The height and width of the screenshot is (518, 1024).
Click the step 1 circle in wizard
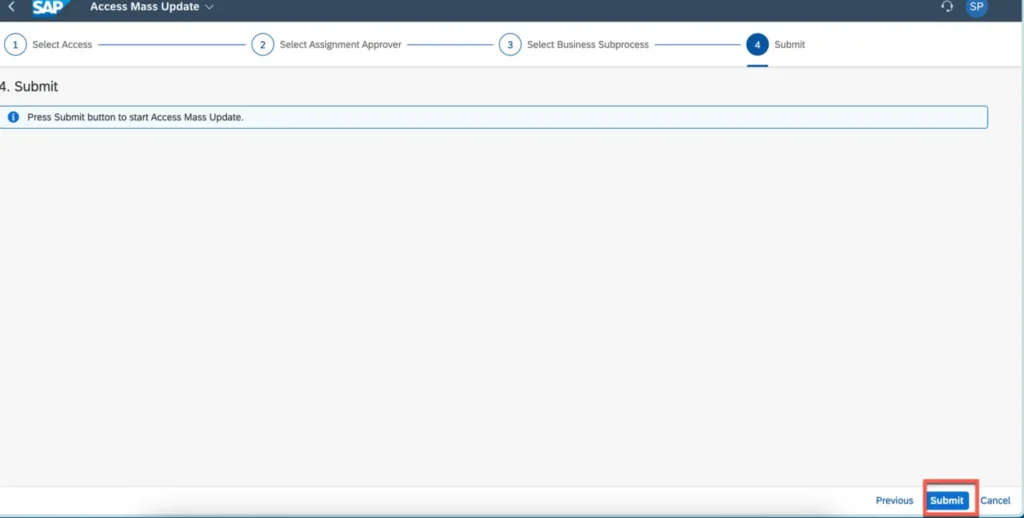click(x=15, y=45)
